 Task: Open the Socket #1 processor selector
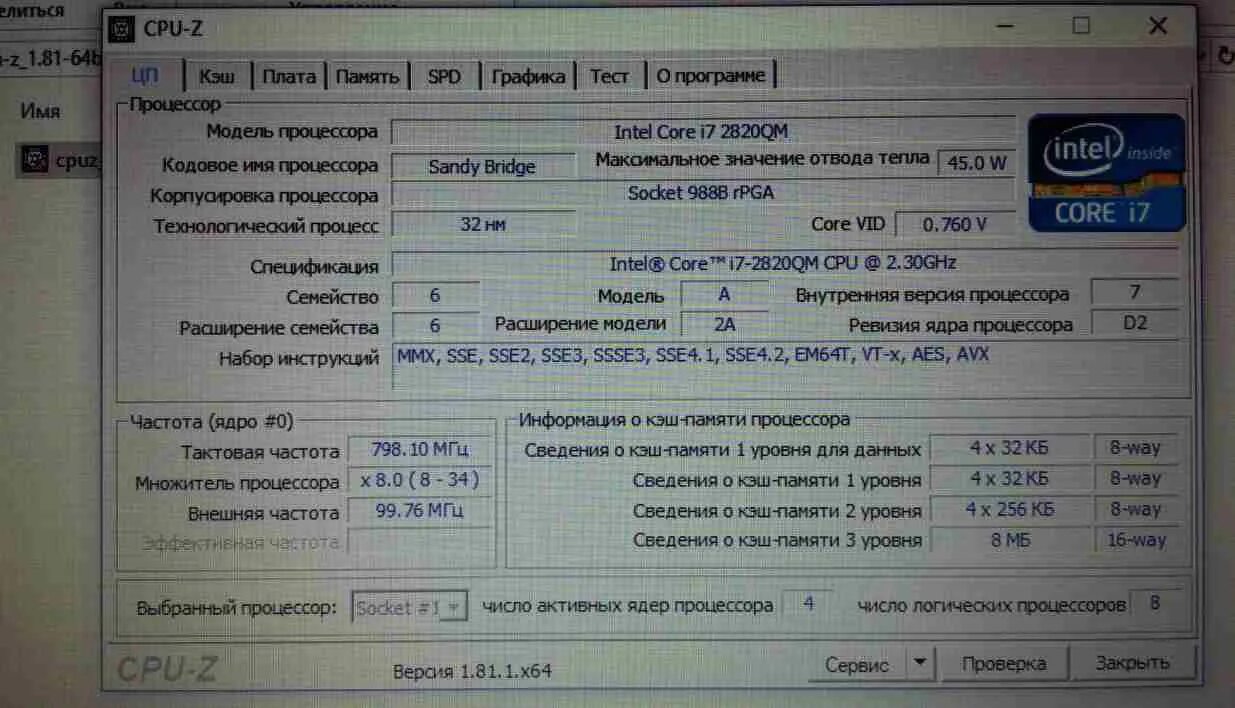[x=409, y=606]
